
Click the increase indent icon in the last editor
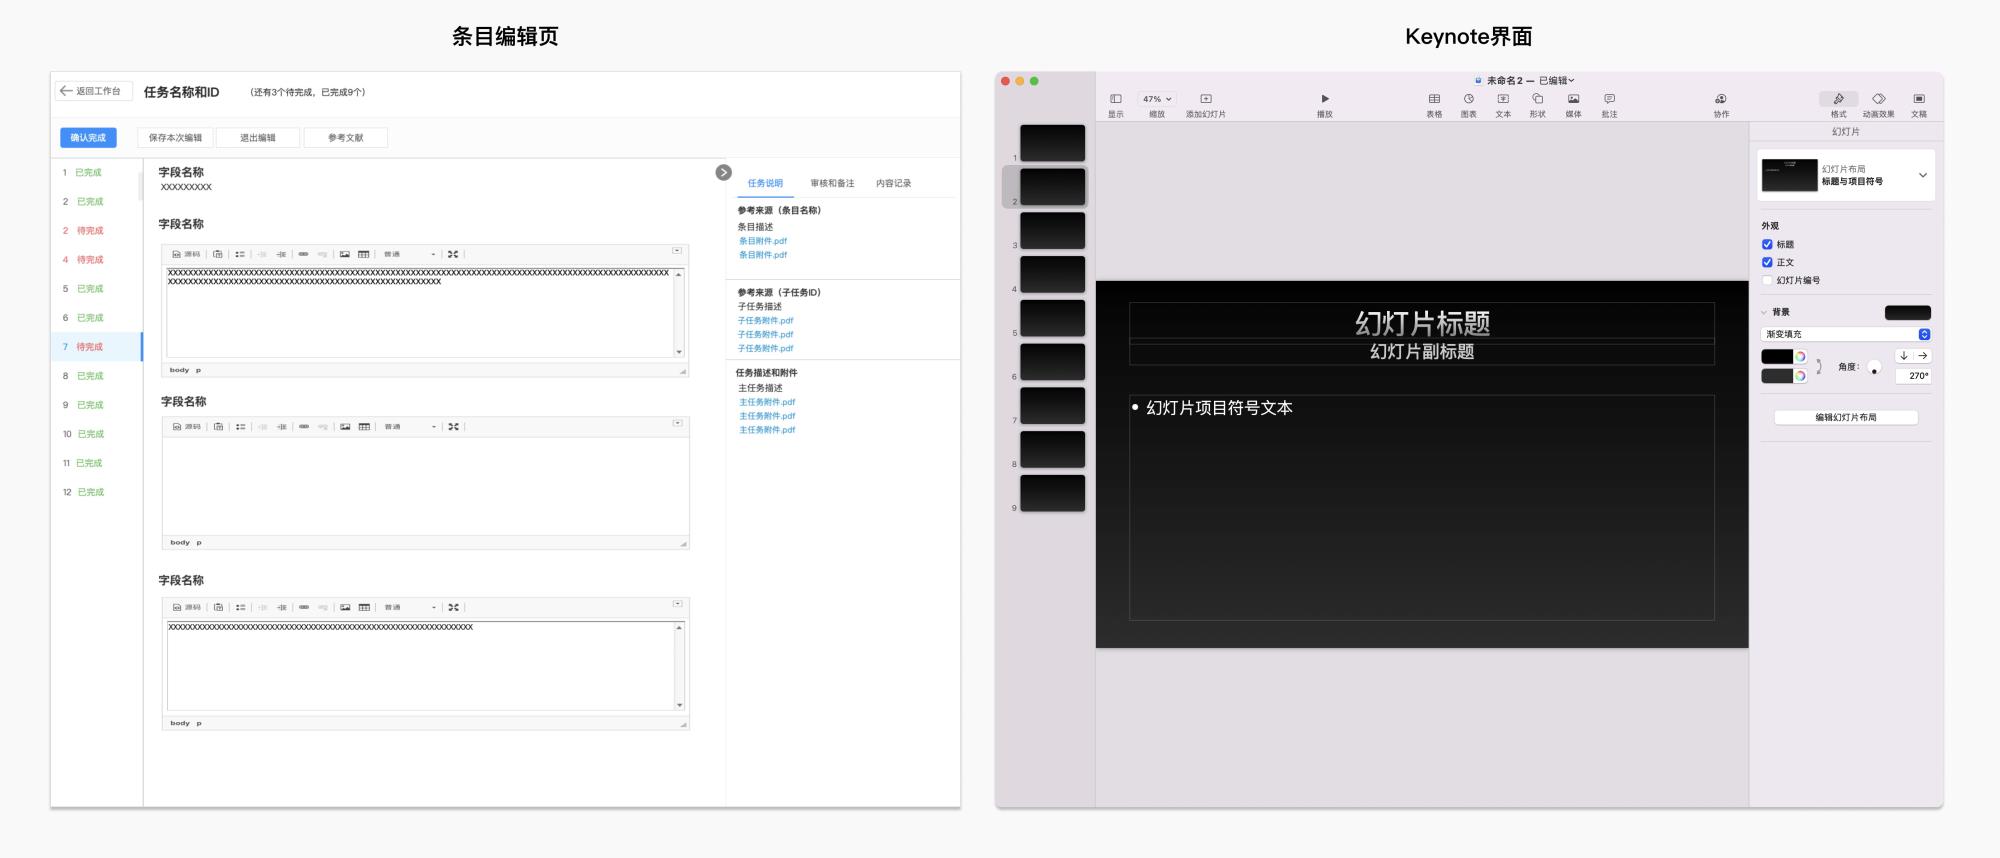click(282, 607)
